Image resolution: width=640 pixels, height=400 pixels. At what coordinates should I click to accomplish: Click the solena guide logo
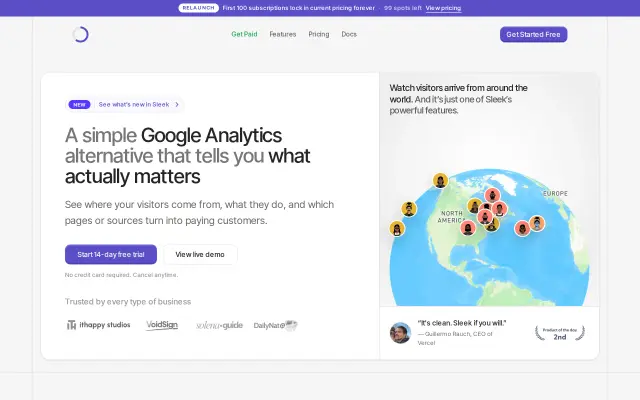(220, 325)
